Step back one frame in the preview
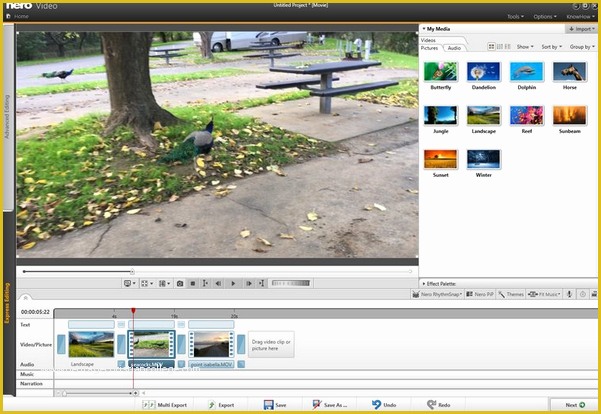Viewport: 601px width, 414px height. [x=218, y=283]
